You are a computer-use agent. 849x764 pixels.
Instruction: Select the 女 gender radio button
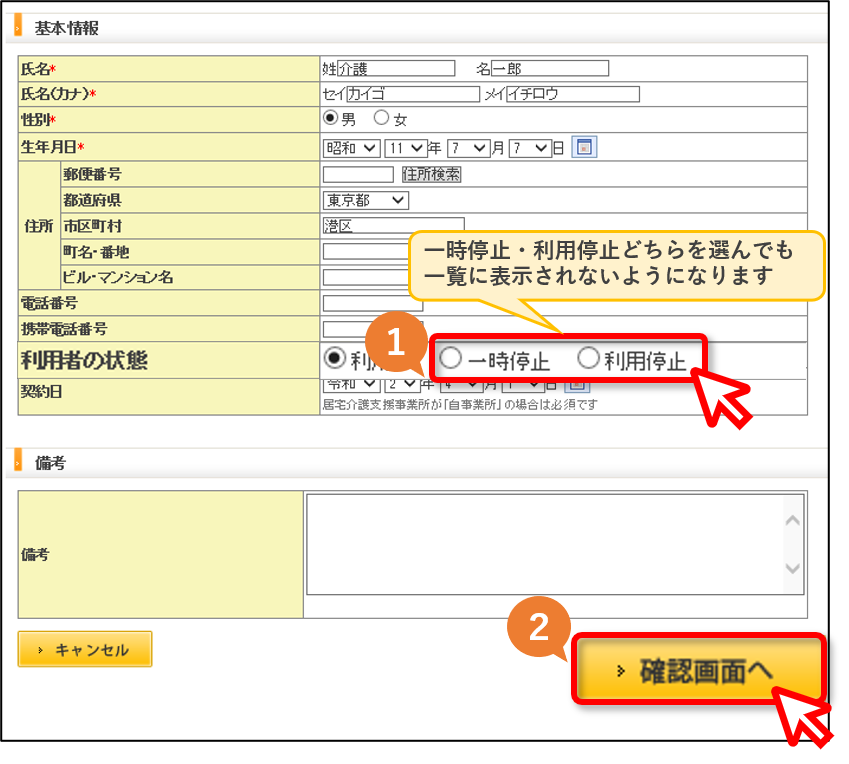(381, 117)
